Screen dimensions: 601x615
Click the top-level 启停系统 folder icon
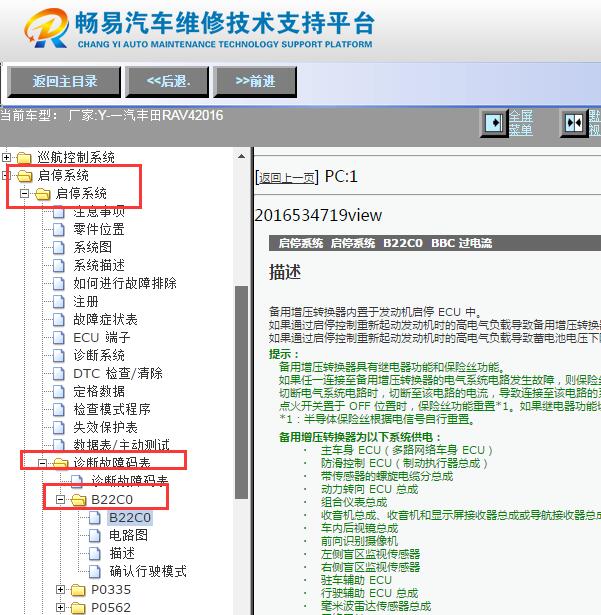click(x=24, y=176)
